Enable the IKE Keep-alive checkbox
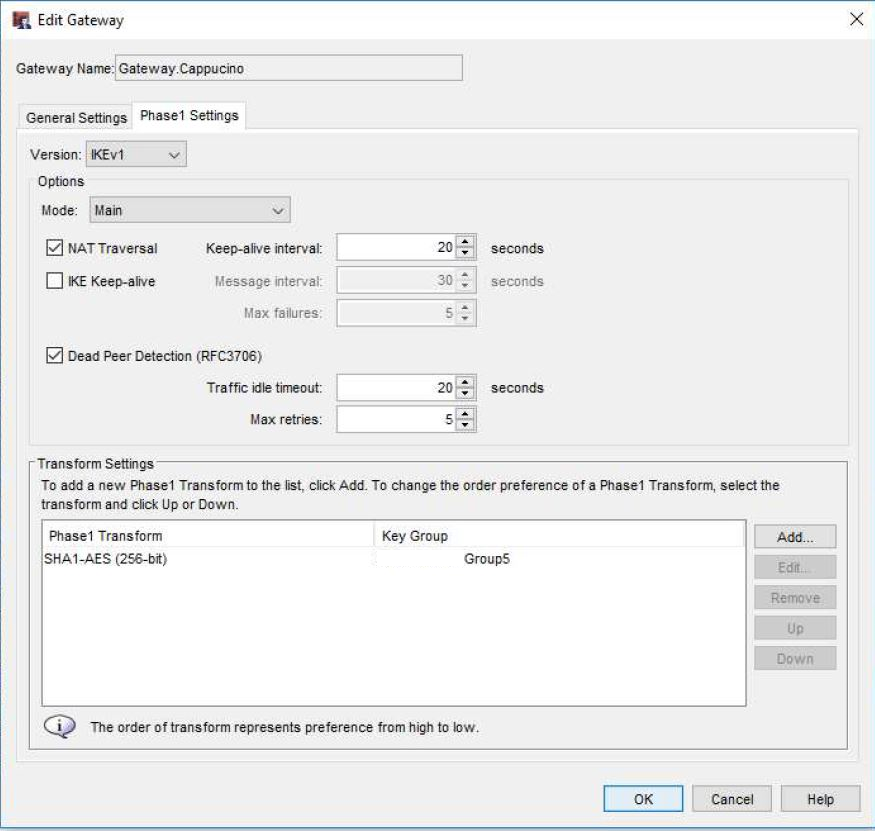This screenshot has height=831, width=875. 54,280
